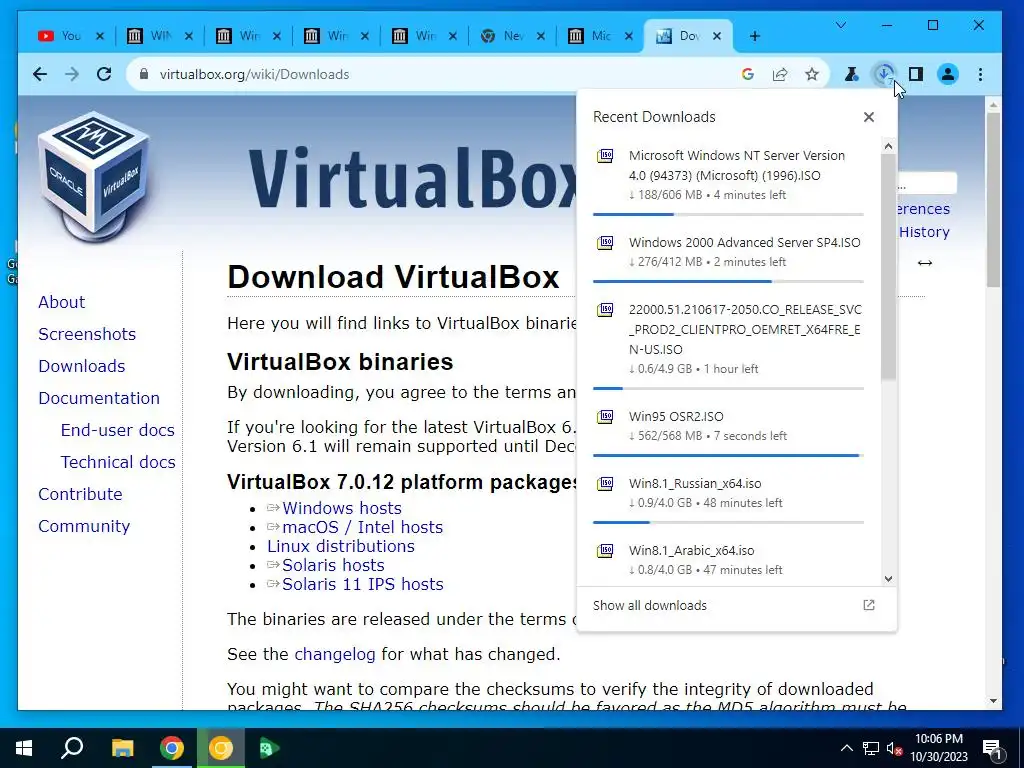This screenshot has width=1024, height=768.
Task: Open the Community link
Action: (84, 526)
